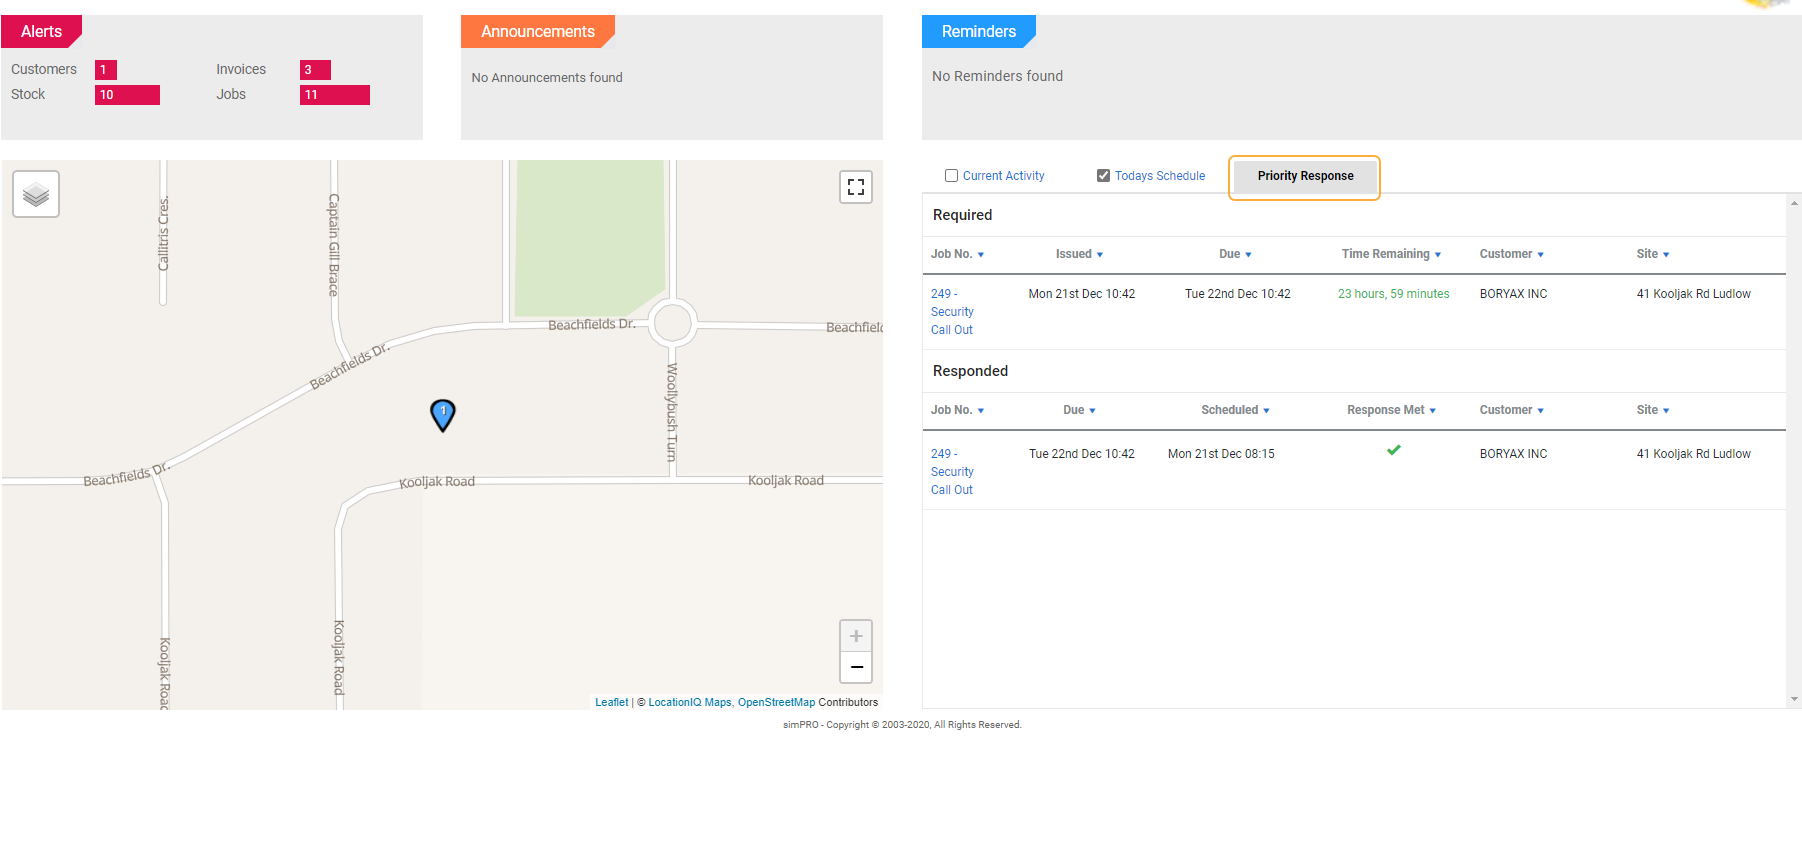Click the Customers alert count badge
The image size is (1802, 854).
[105, 70]
